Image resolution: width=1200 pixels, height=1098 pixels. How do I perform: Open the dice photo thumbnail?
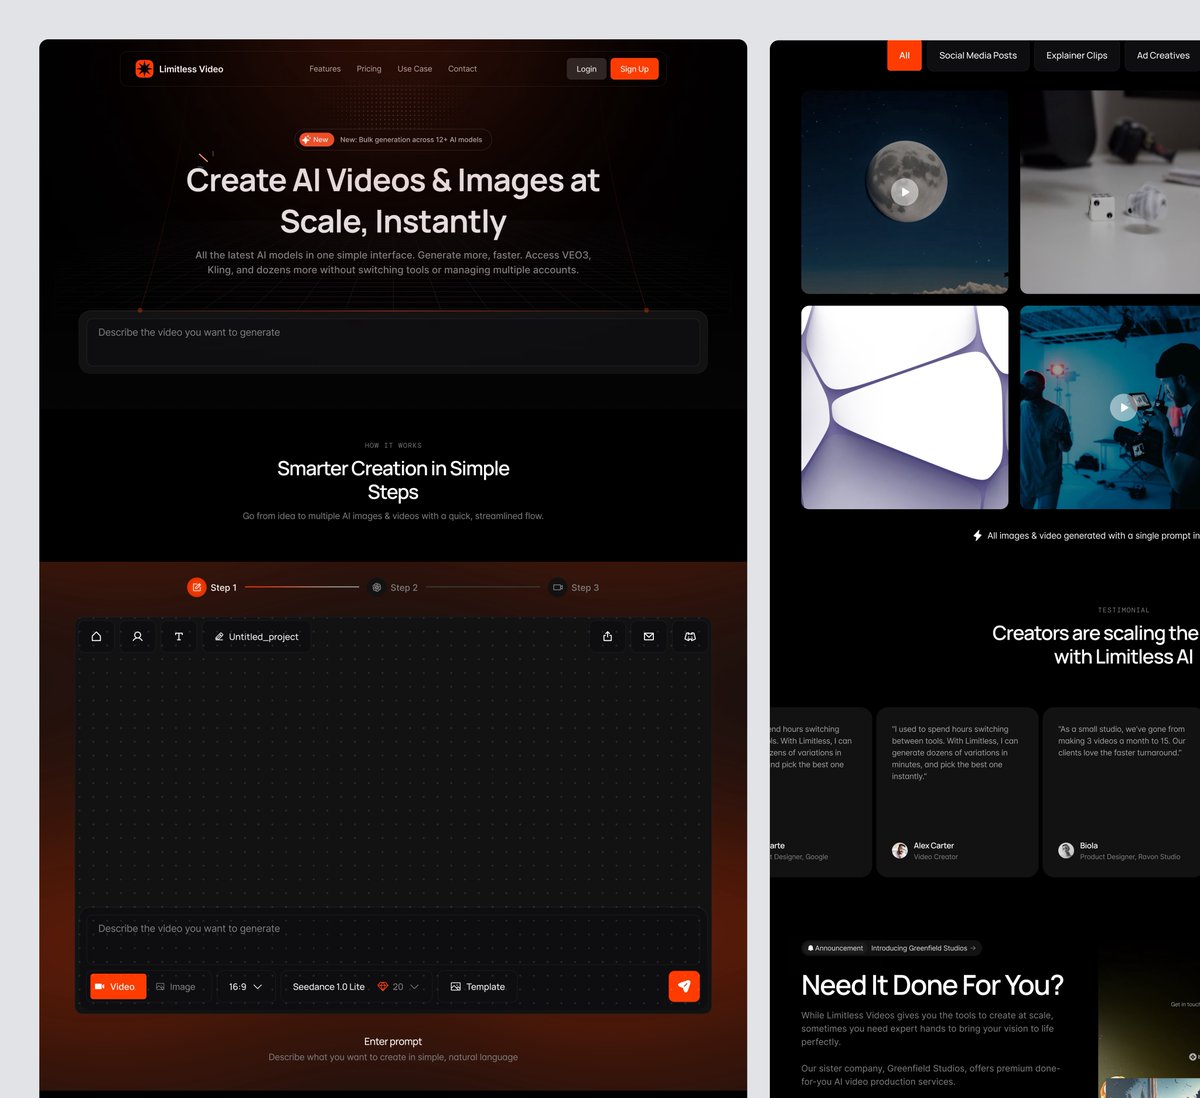[1110, 192]
